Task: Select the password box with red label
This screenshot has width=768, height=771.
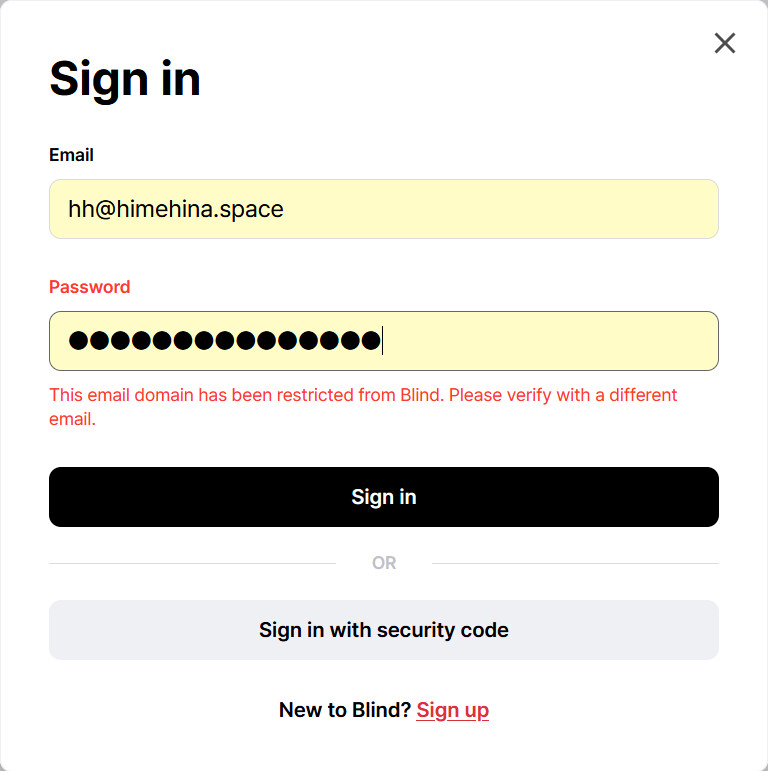Action: (x=383, y=341)
